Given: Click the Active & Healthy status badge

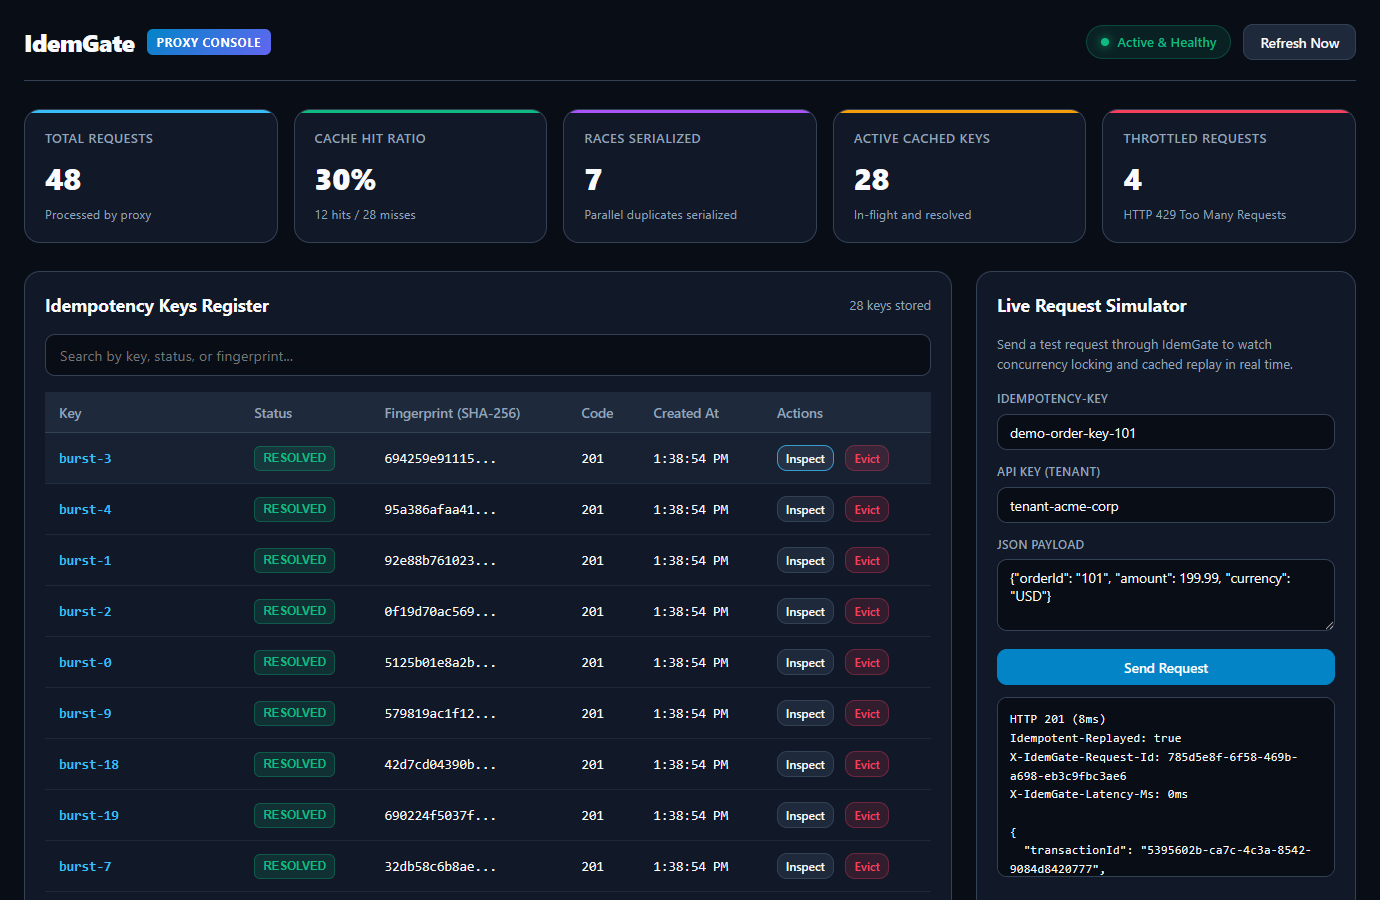Looking at the screenshot, I should coord(1158,42).
